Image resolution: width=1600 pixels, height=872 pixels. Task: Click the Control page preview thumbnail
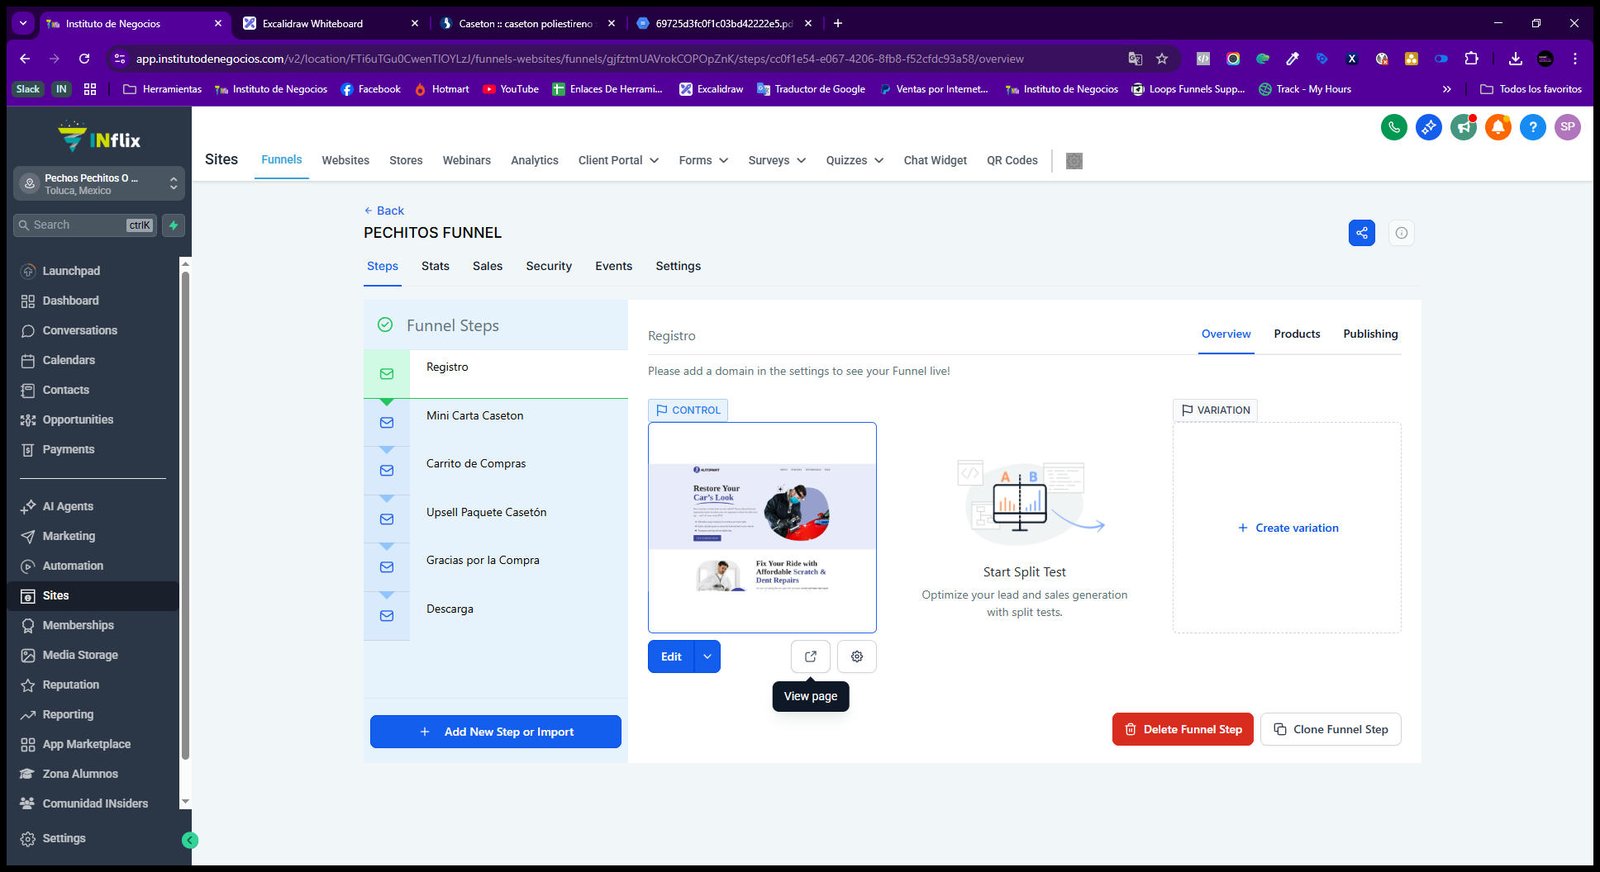click(762, 527)
